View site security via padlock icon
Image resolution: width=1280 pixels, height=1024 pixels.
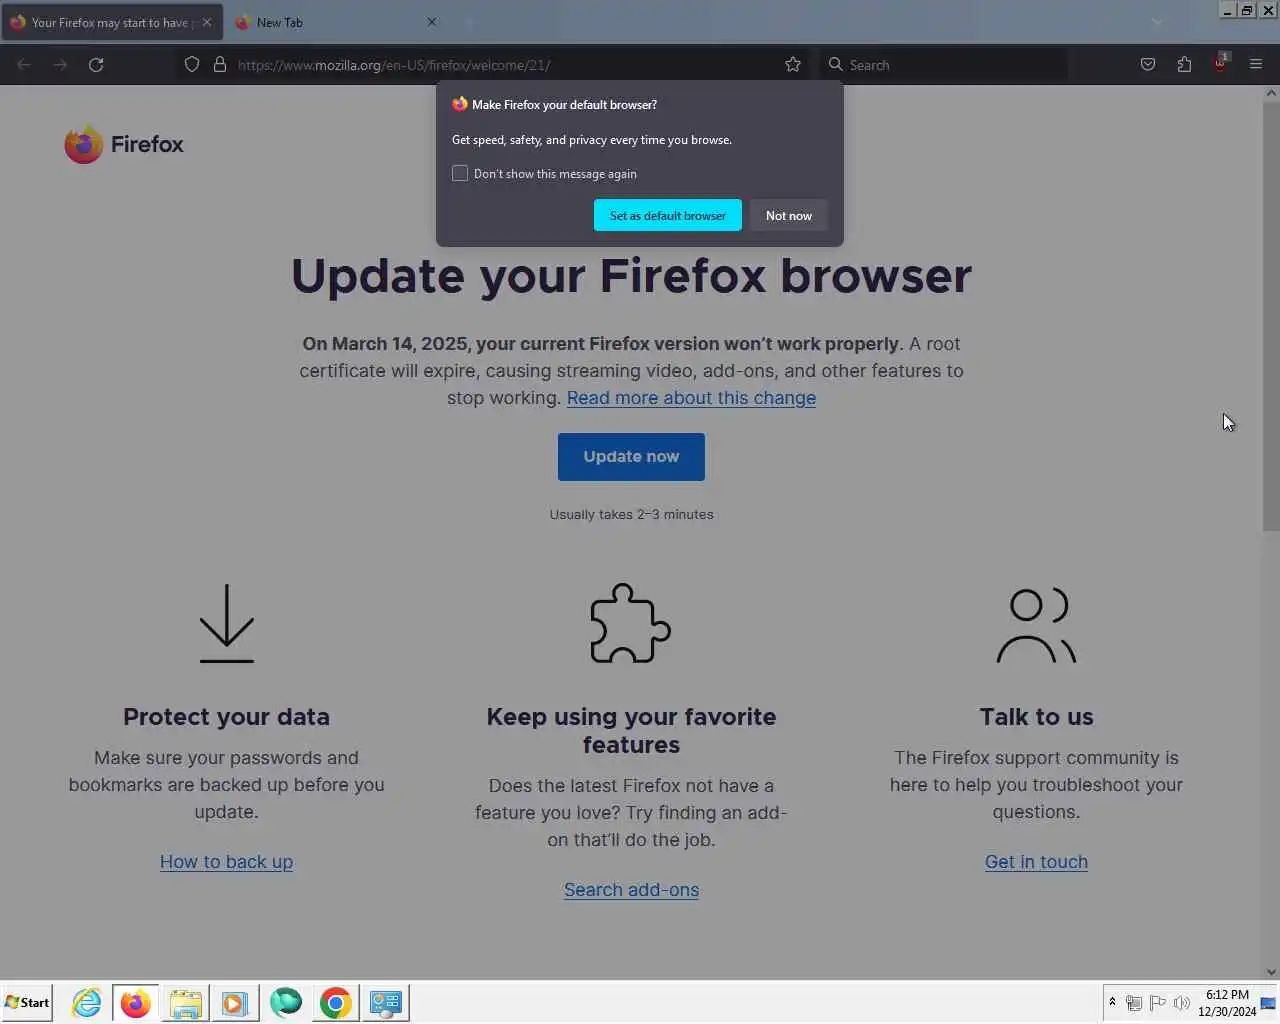click(x=220, y=65)
